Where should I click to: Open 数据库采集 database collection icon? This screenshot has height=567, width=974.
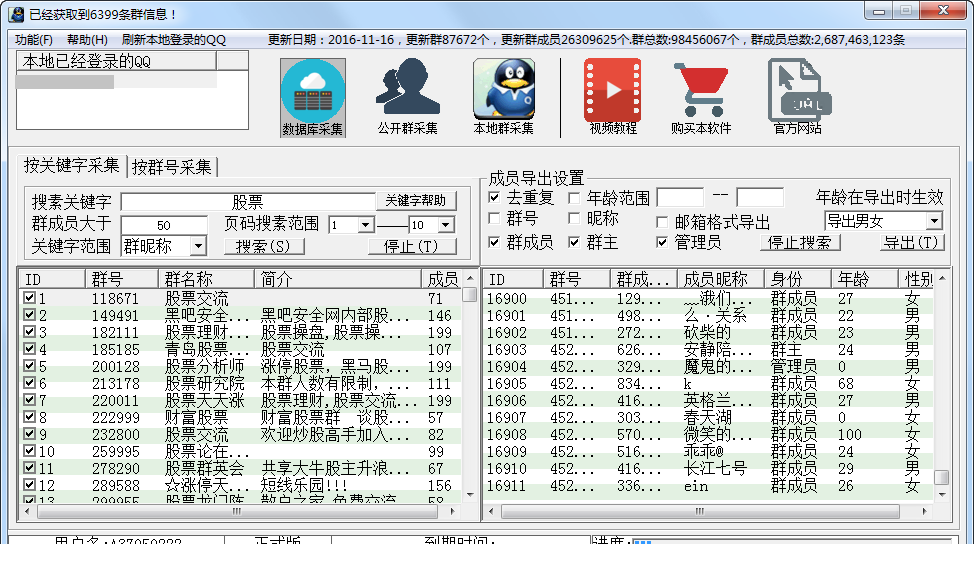pos(312,90)
